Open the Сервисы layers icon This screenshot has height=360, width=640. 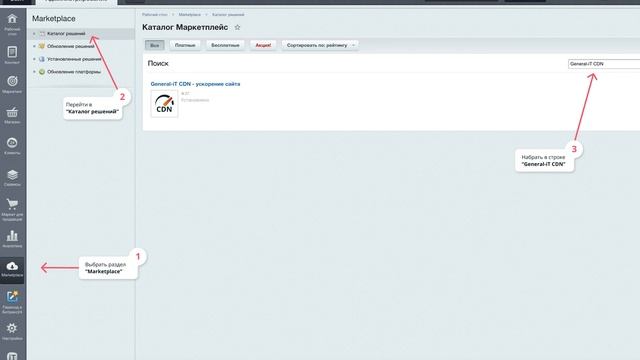click(12, 175)
